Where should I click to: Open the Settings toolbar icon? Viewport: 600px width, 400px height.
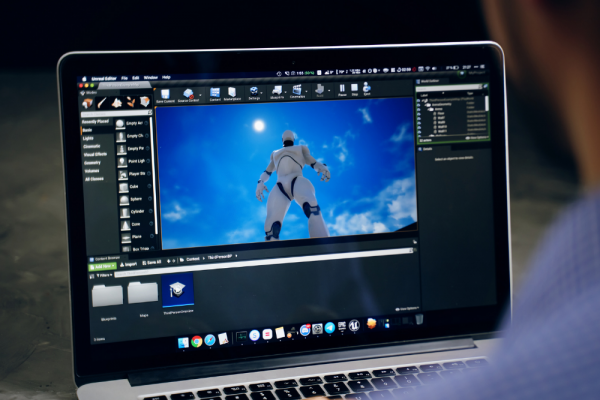254,93
